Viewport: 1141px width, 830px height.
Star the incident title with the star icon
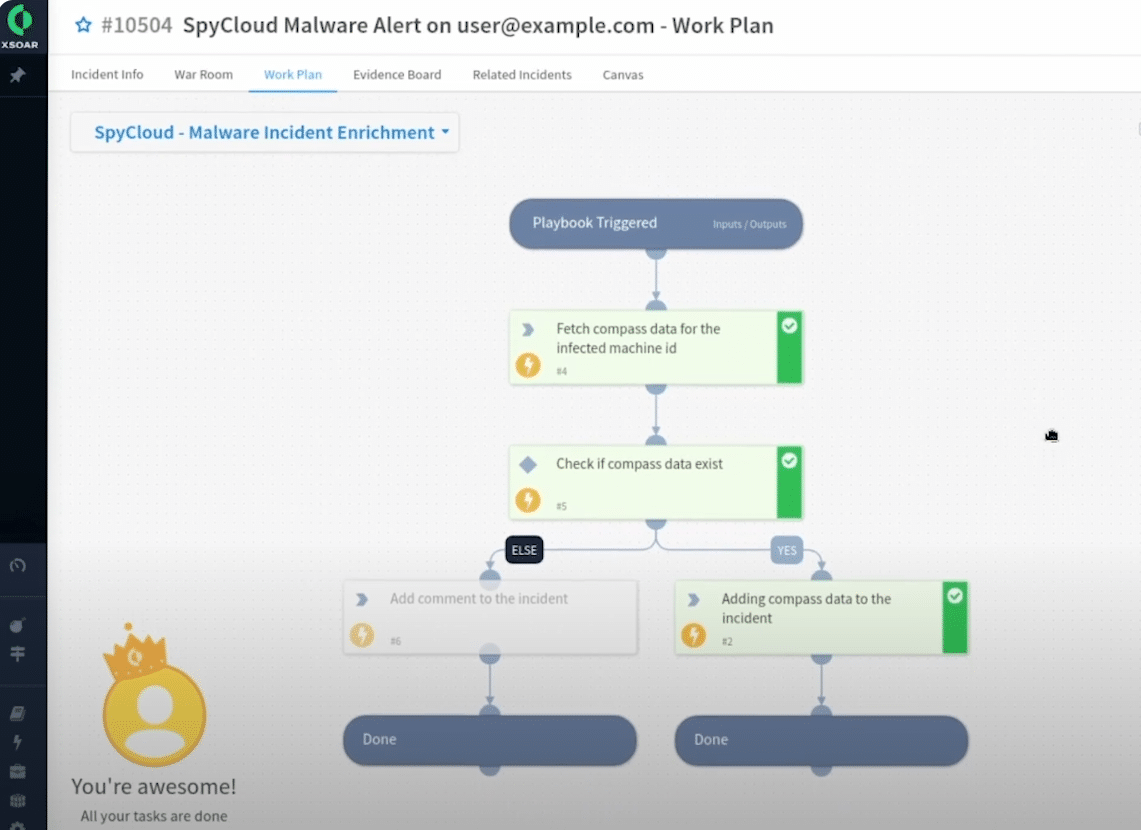point(82,25)
